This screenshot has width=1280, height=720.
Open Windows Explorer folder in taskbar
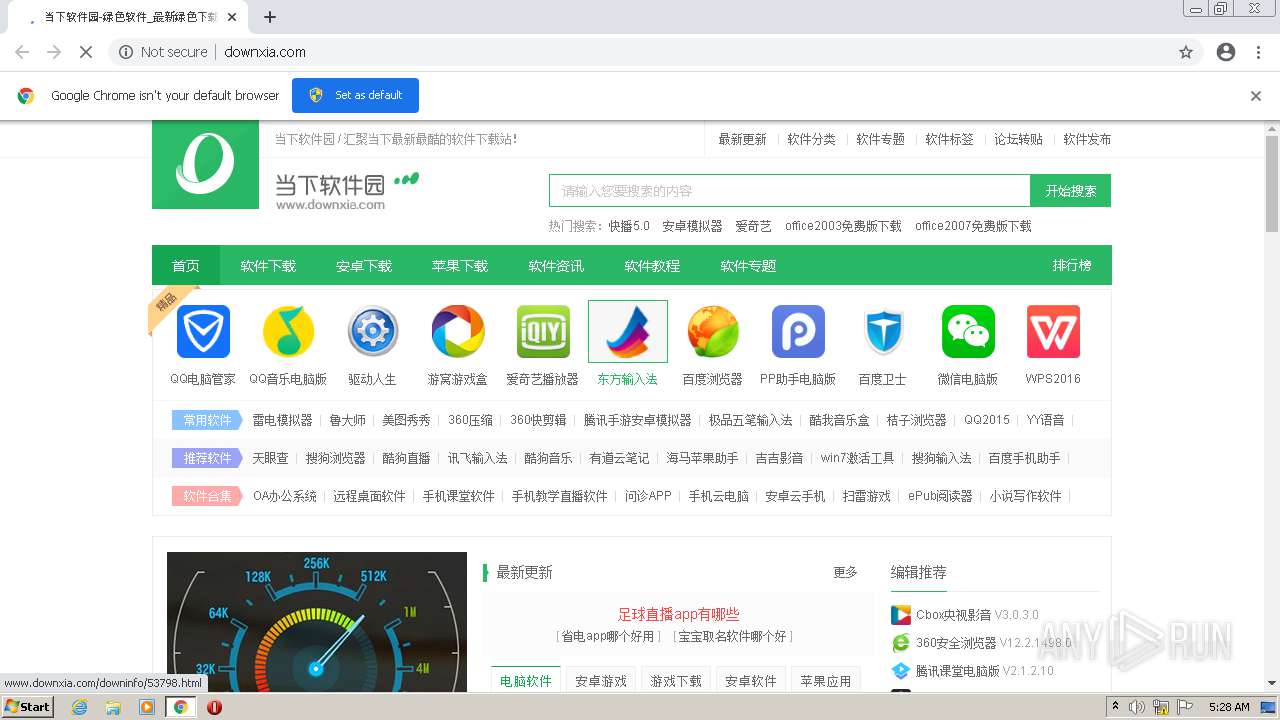click(x=113, y=707)
